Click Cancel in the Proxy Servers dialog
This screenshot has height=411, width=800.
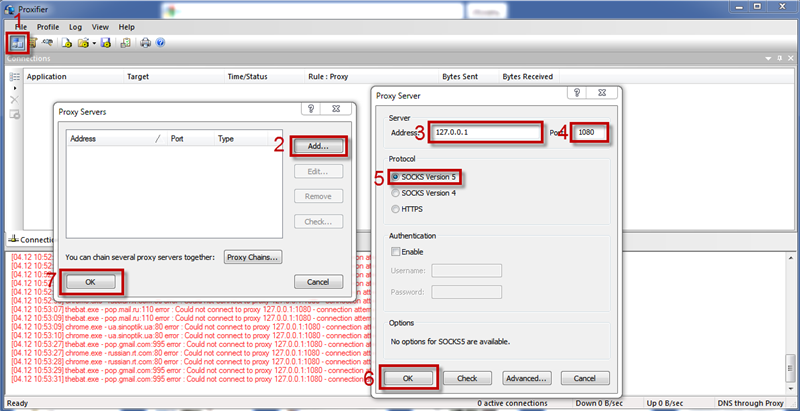(x=318, y=282)
